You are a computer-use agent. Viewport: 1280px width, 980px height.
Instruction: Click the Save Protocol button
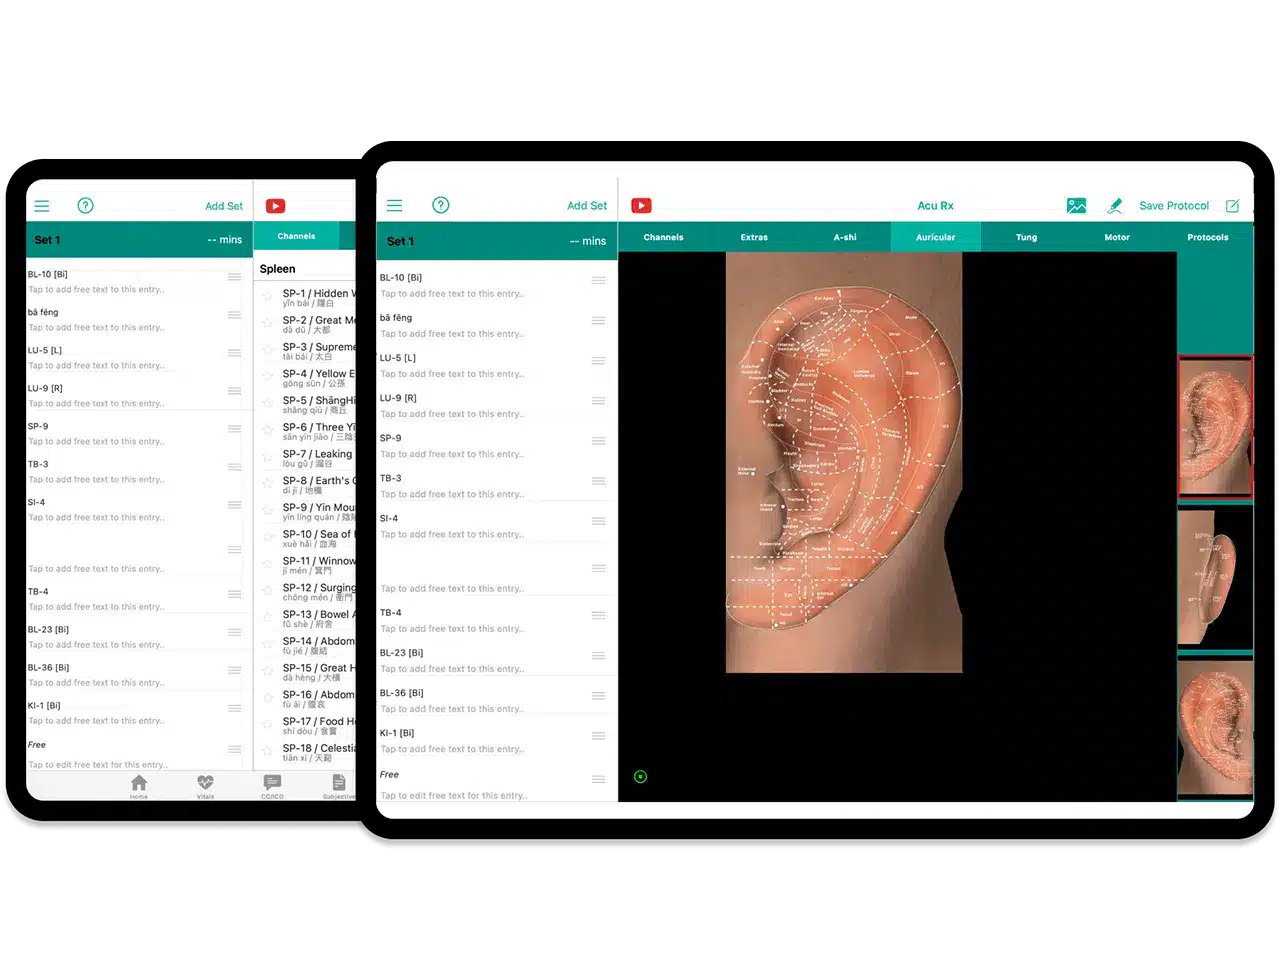pos(1173,206)
